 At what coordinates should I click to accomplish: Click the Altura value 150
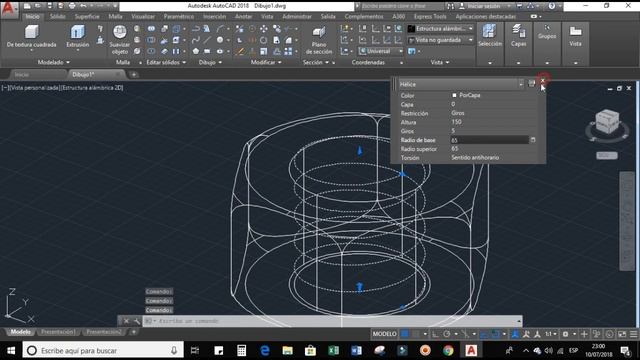[x=456, y=122]
